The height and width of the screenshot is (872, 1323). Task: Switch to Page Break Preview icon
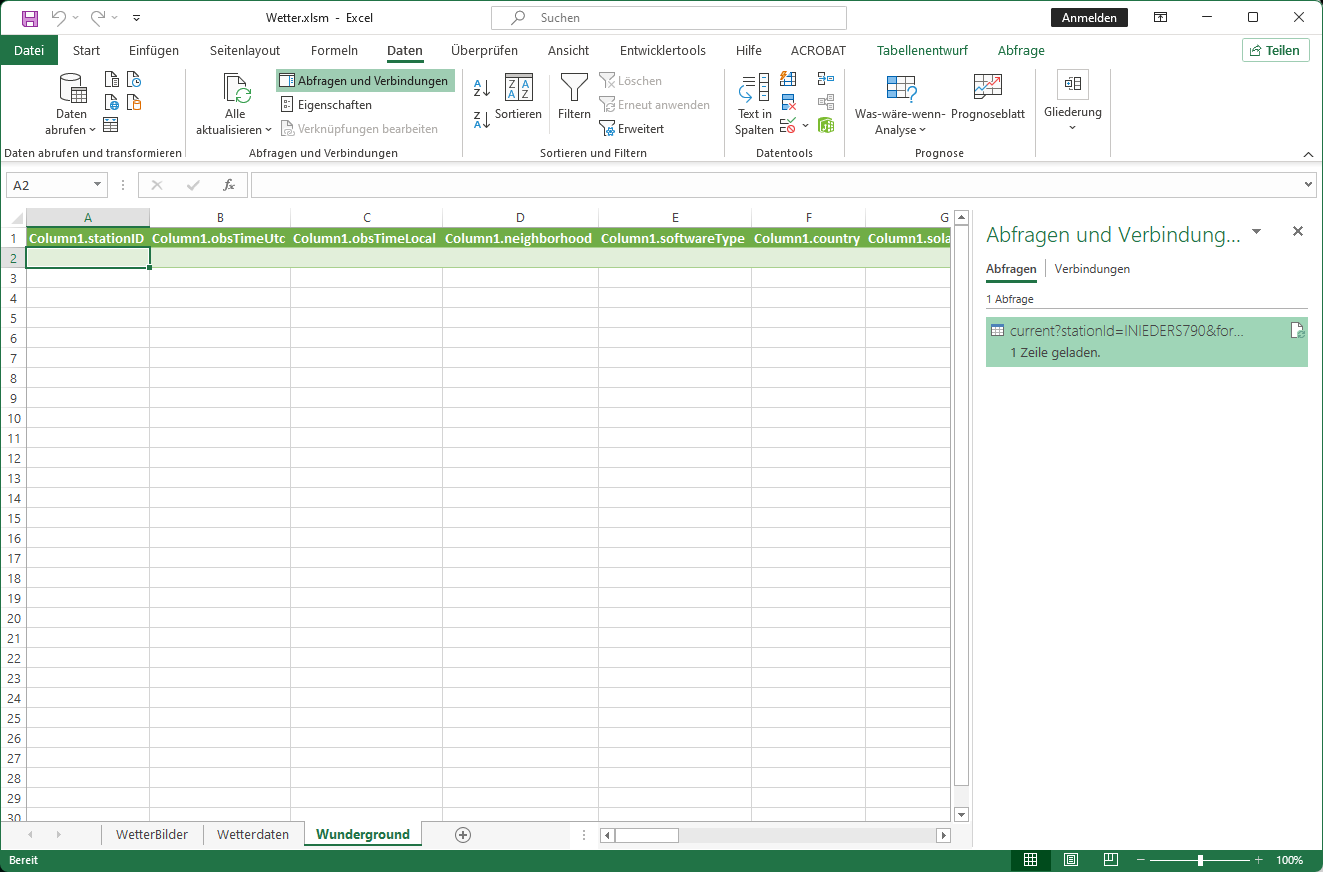(1111, 860)
